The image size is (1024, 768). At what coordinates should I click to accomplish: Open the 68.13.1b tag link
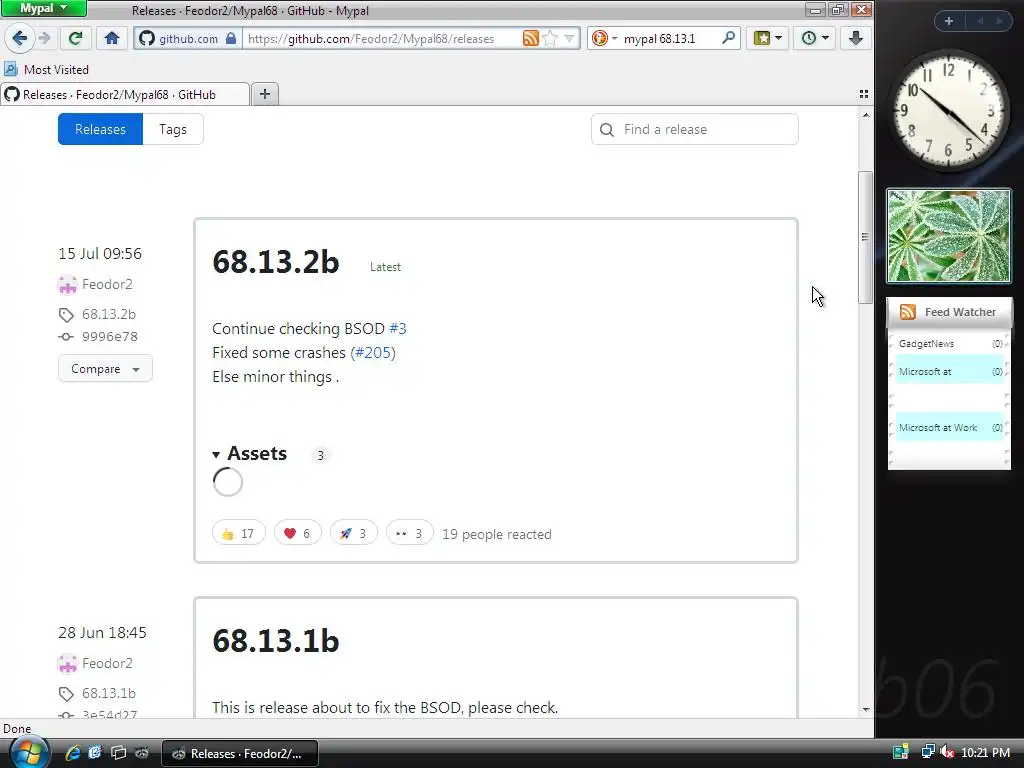tap(108, 693)
